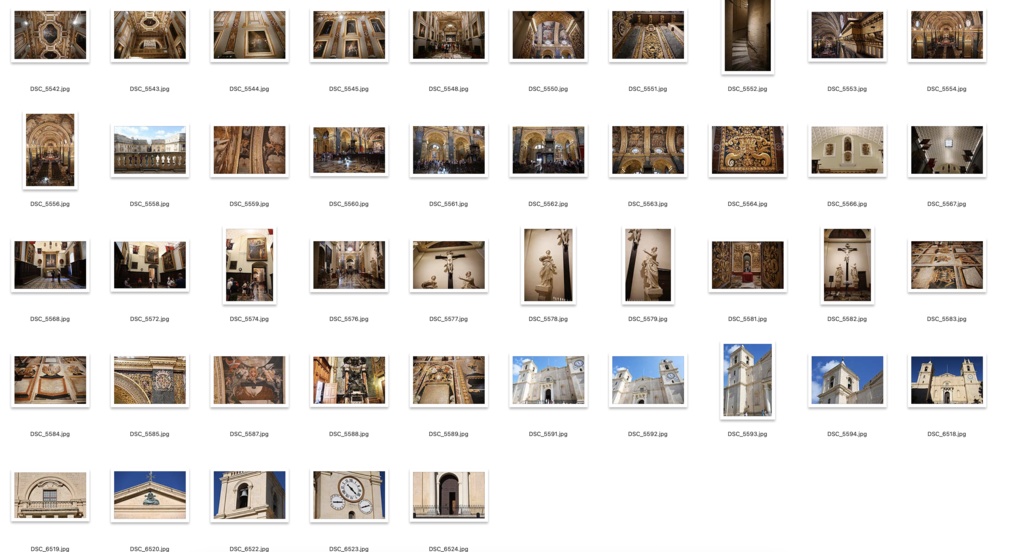The image size is (1024, 552).
Task: Select the DSC_5554.jpg thumbnail
Action: pyautogui.click(x=947, y=35)
